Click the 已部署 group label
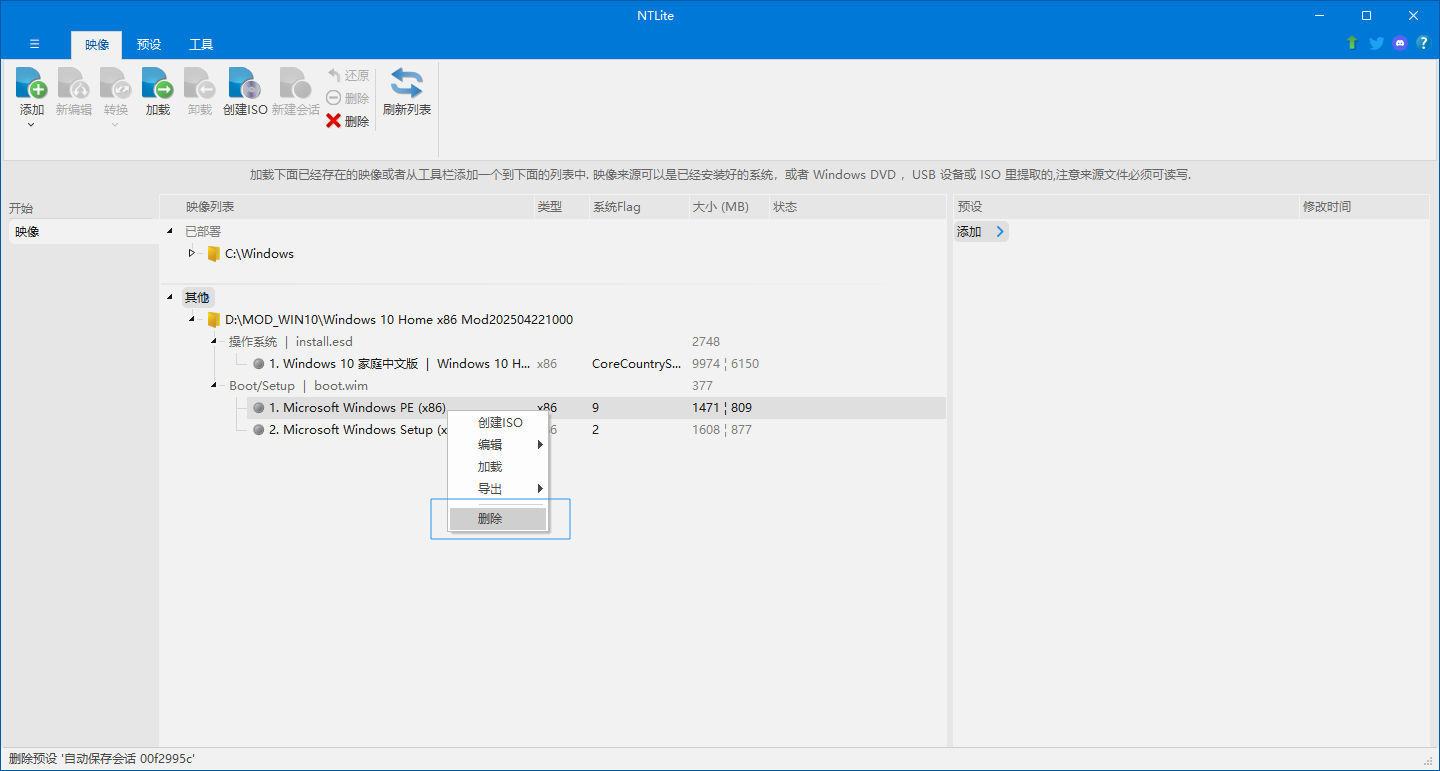The height and width of the screenshot is (771, 1440). (203, 232)
